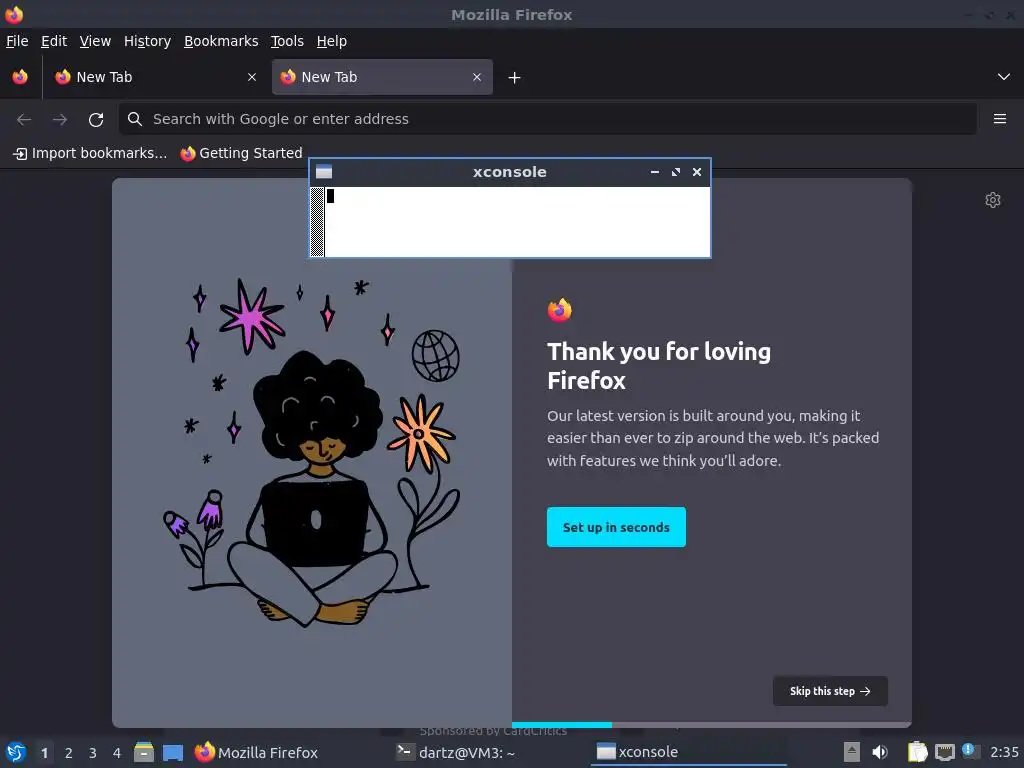Open the File menu

[17, 41]
